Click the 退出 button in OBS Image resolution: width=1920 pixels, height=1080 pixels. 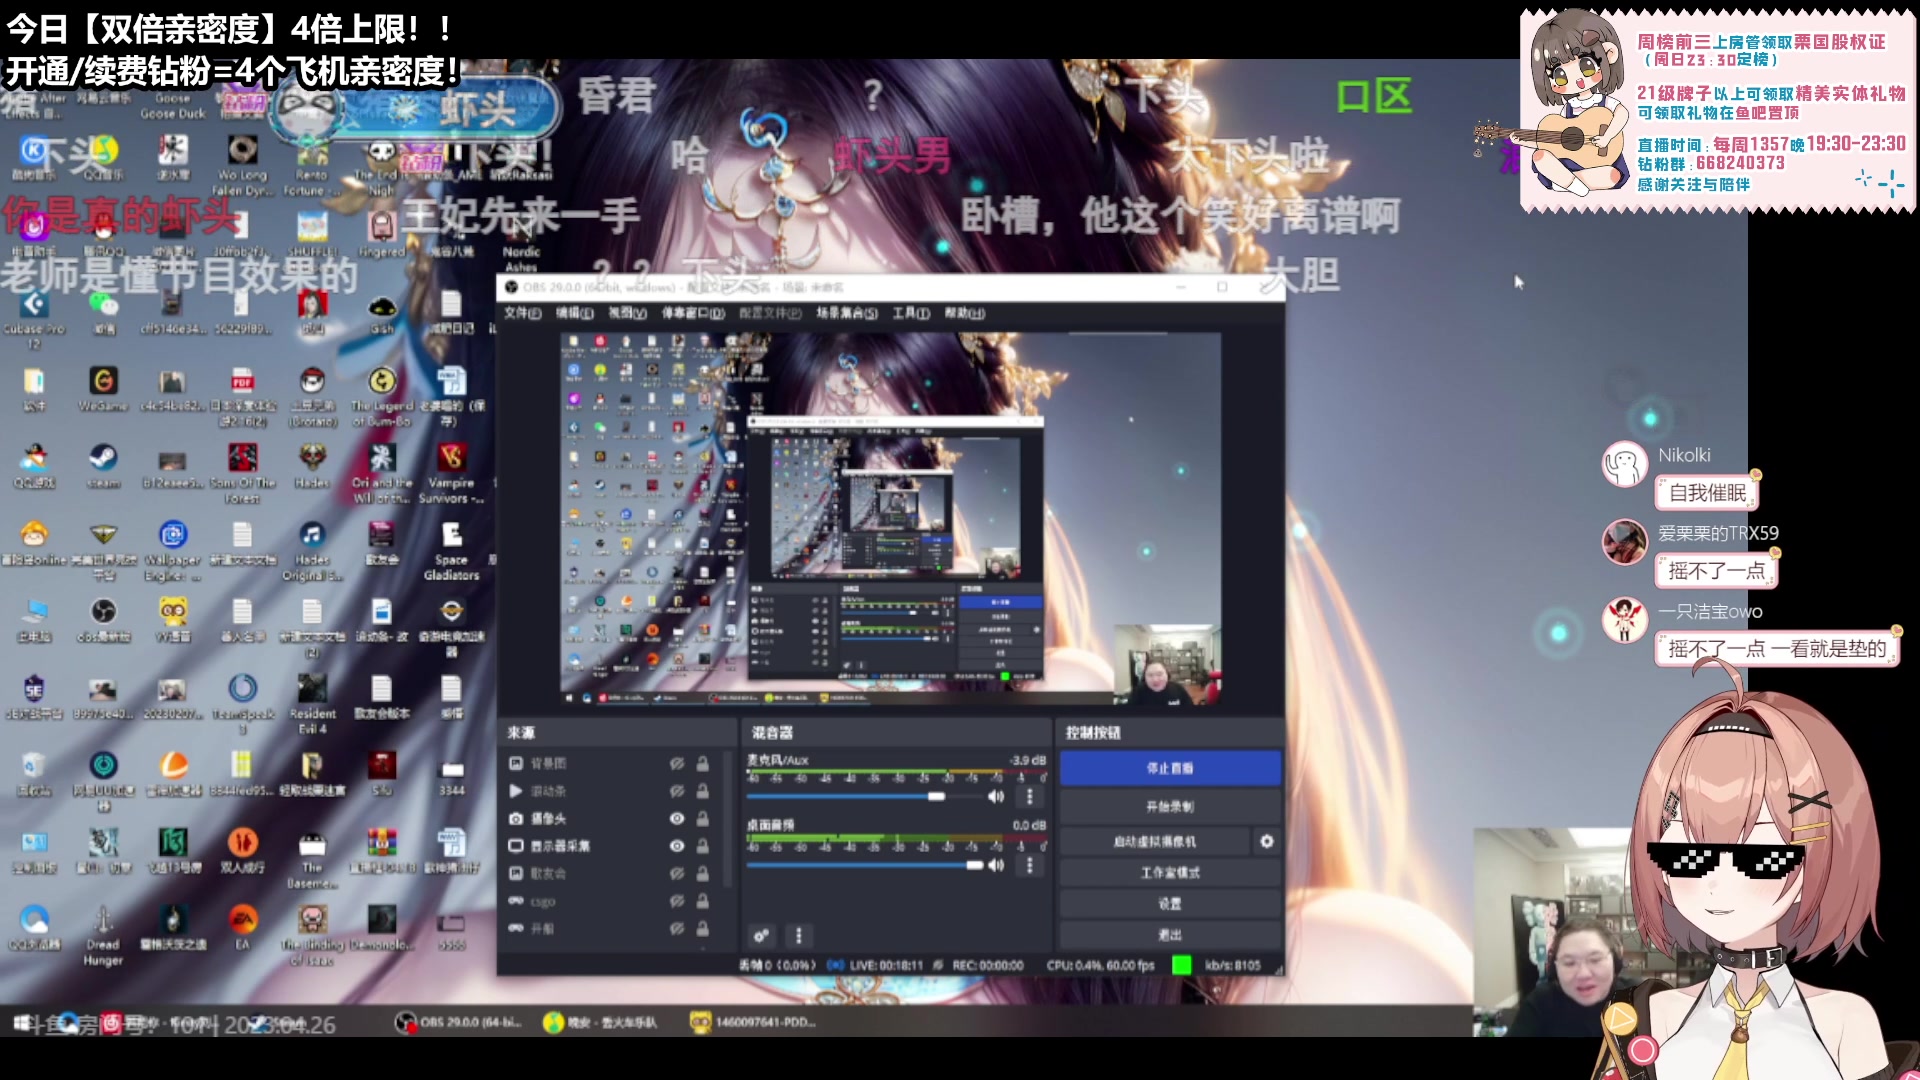point(1170,934)
